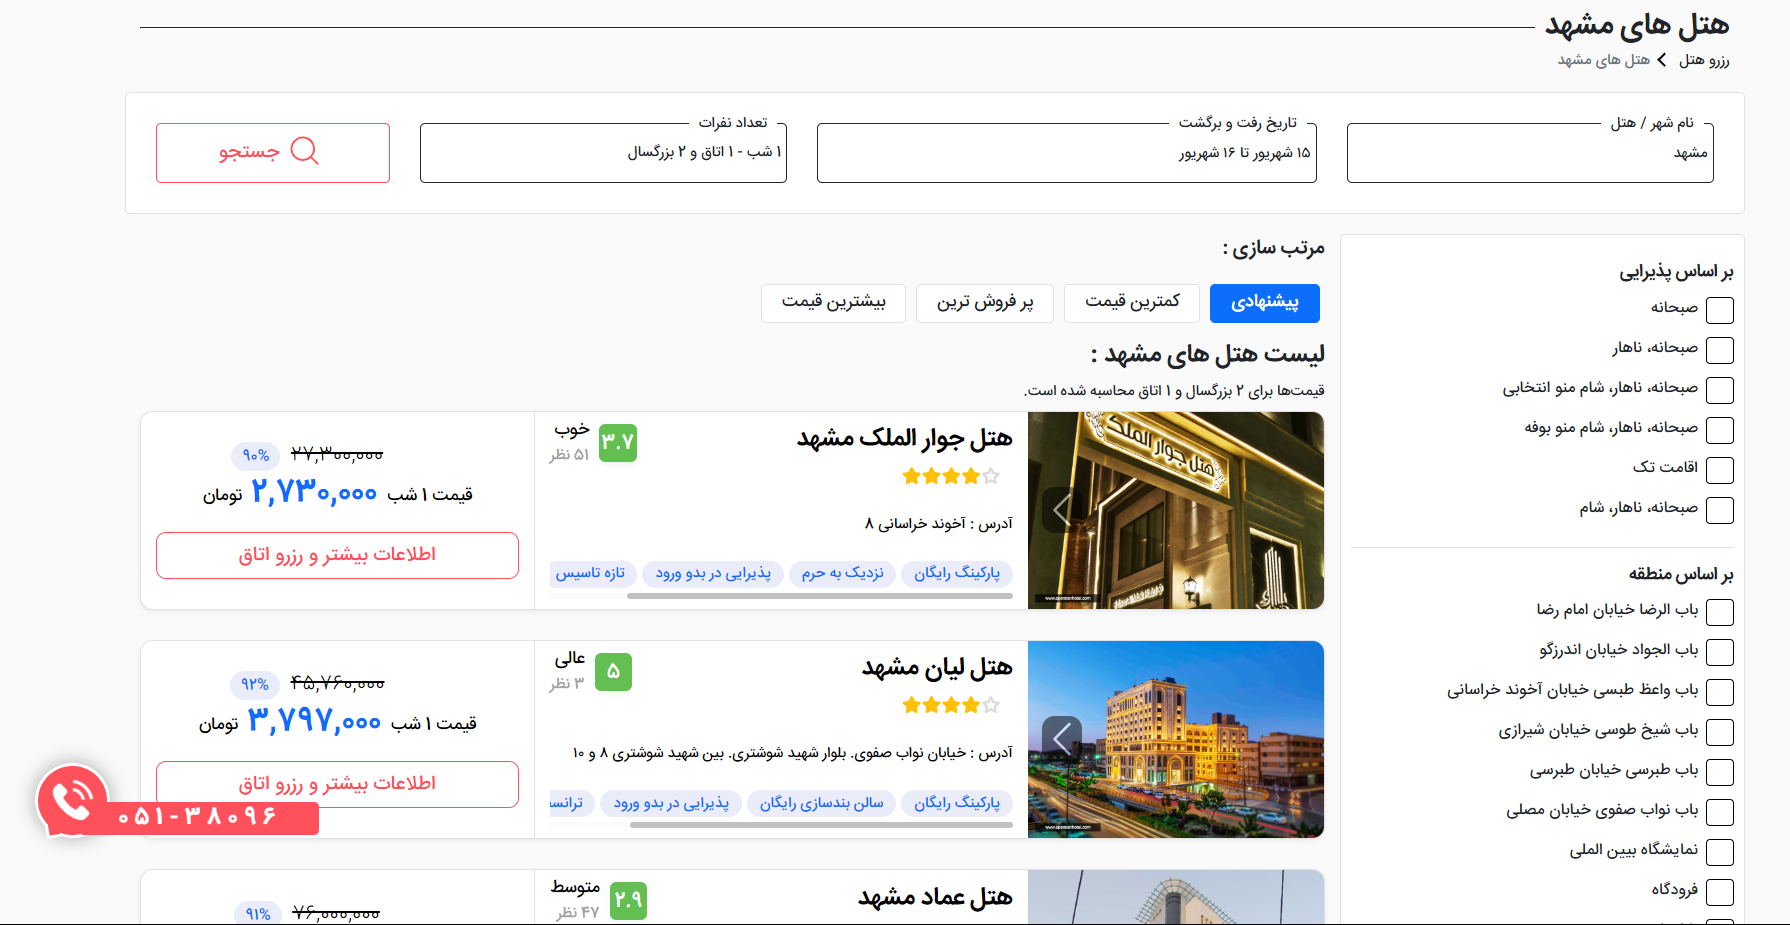The height and width of the screenshot is (925, 1790).
Task: Click the tag scrollbar under Javar Almolk amenities
Action: [x=819, y=596]
